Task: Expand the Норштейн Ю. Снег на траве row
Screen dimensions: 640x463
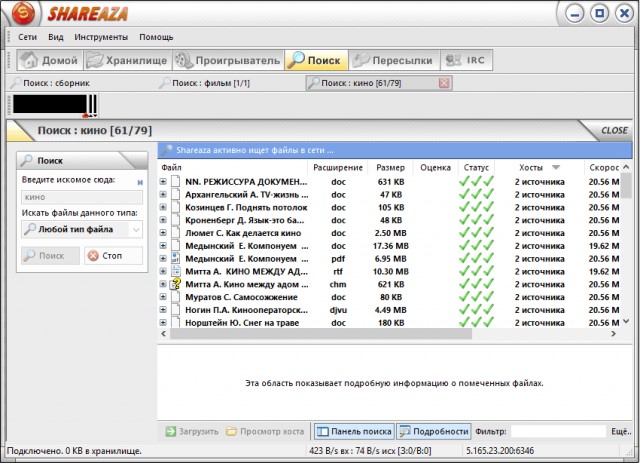Action: (x=163, y=323)
